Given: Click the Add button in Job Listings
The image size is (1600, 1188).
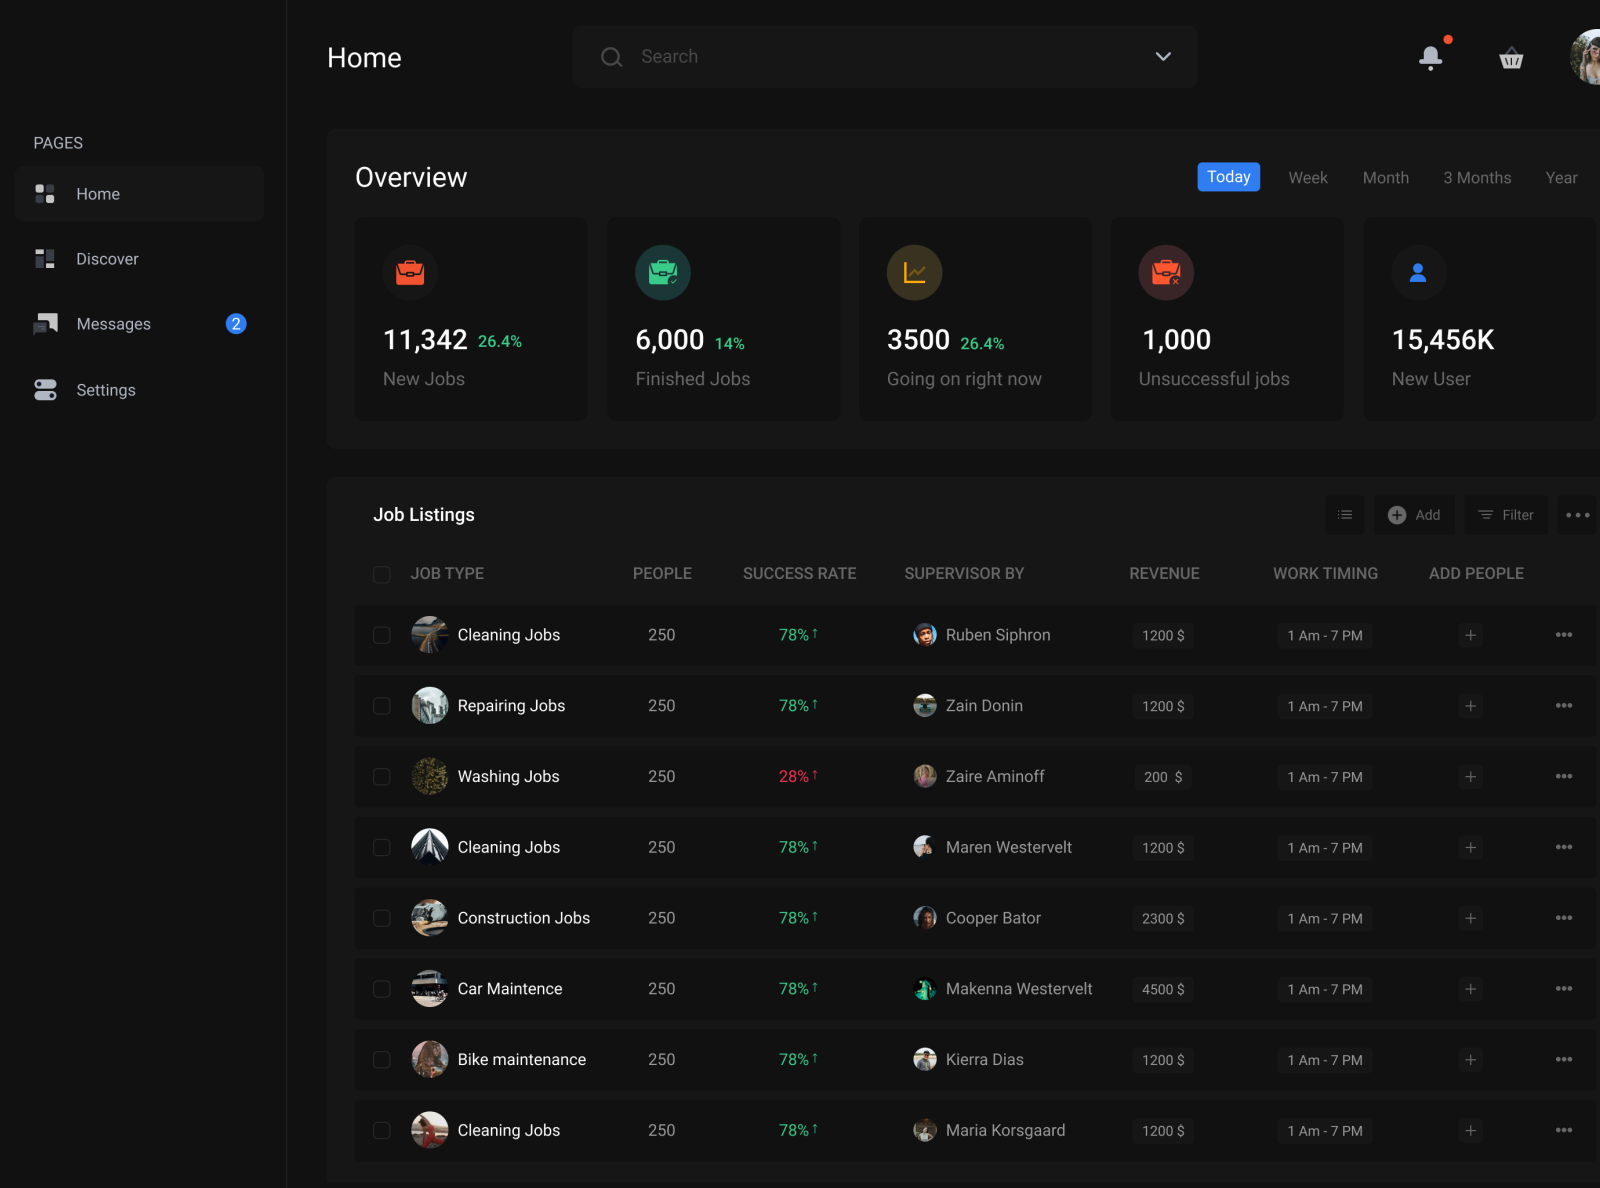Looking at the screenshot, I should click(1414, 515).
